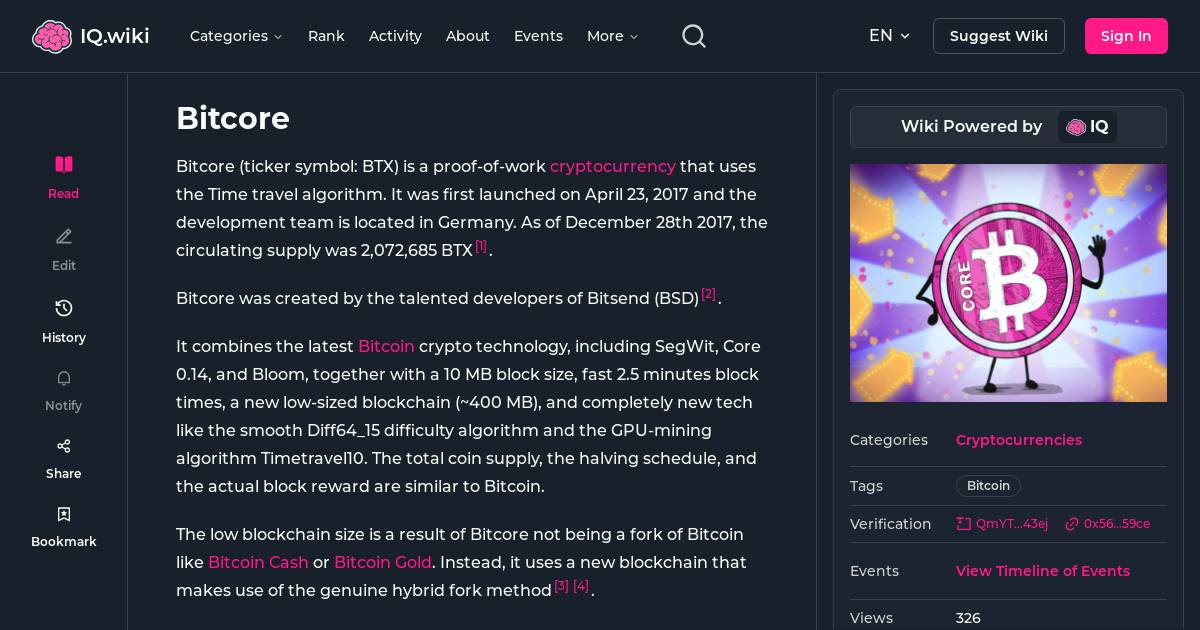The image size is (1200, 630).
Task: Open the search magnifier icon
Action: [x=694, y=36]
